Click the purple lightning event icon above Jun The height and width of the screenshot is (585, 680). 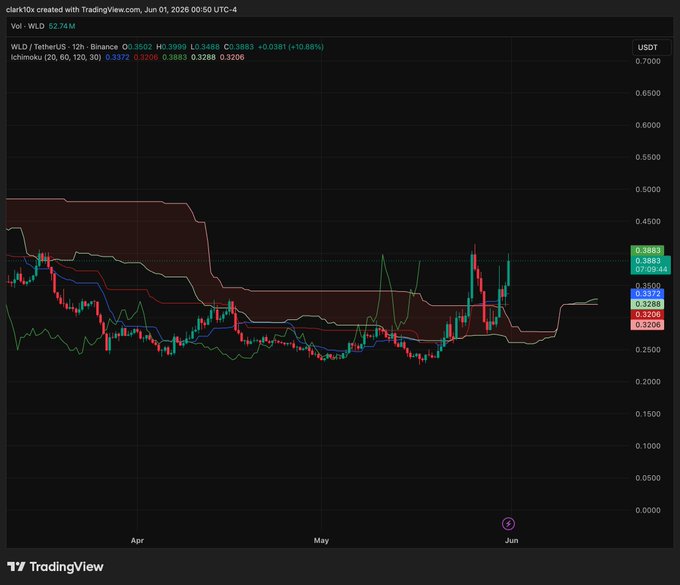(x=508, y=523)
